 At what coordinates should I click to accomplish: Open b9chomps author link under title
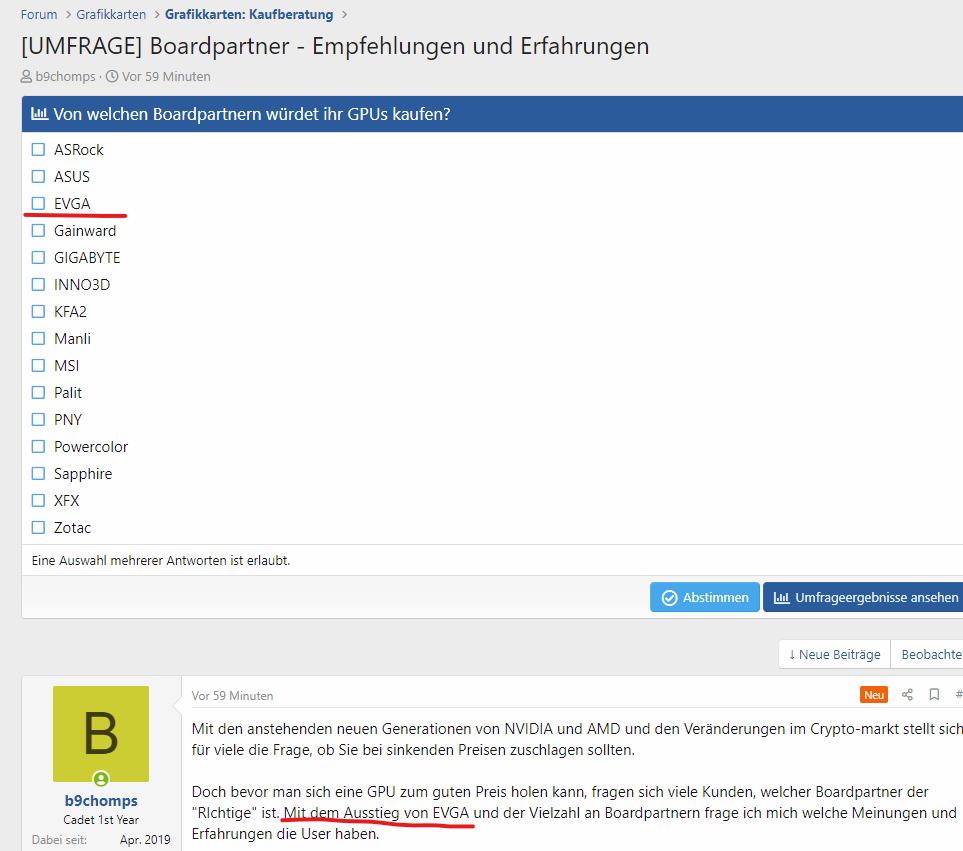(65, 77)
